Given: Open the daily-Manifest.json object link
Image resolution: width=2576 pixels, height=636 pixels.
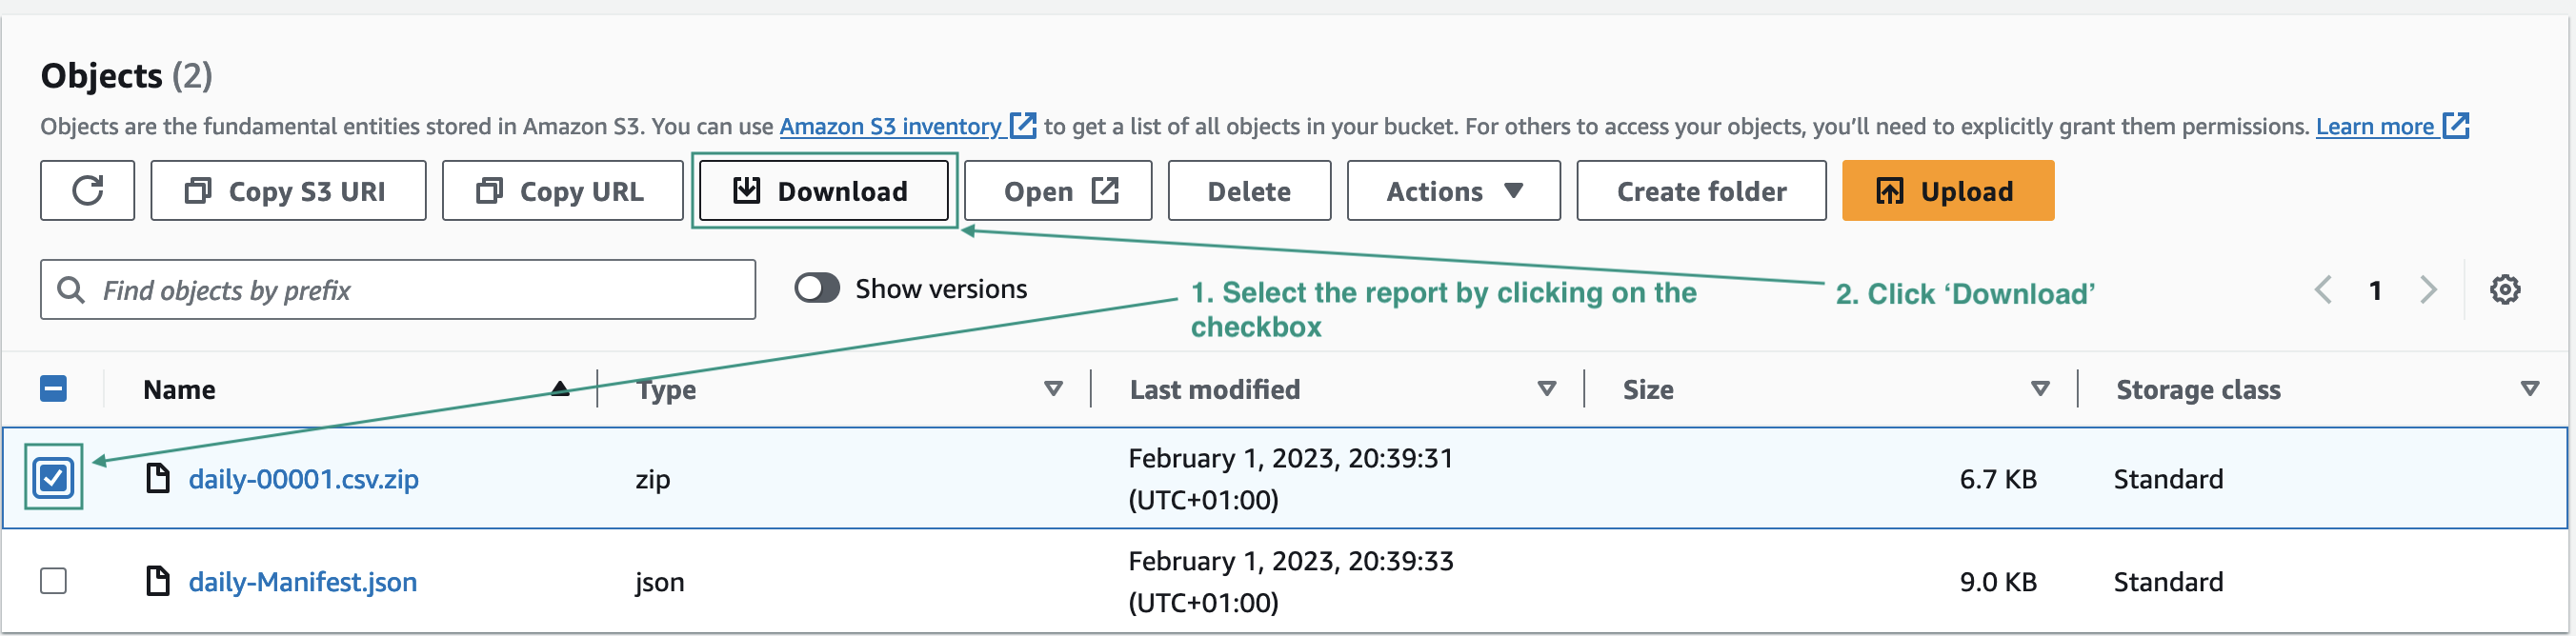Looking at the screenshot, I should [303, 582].
